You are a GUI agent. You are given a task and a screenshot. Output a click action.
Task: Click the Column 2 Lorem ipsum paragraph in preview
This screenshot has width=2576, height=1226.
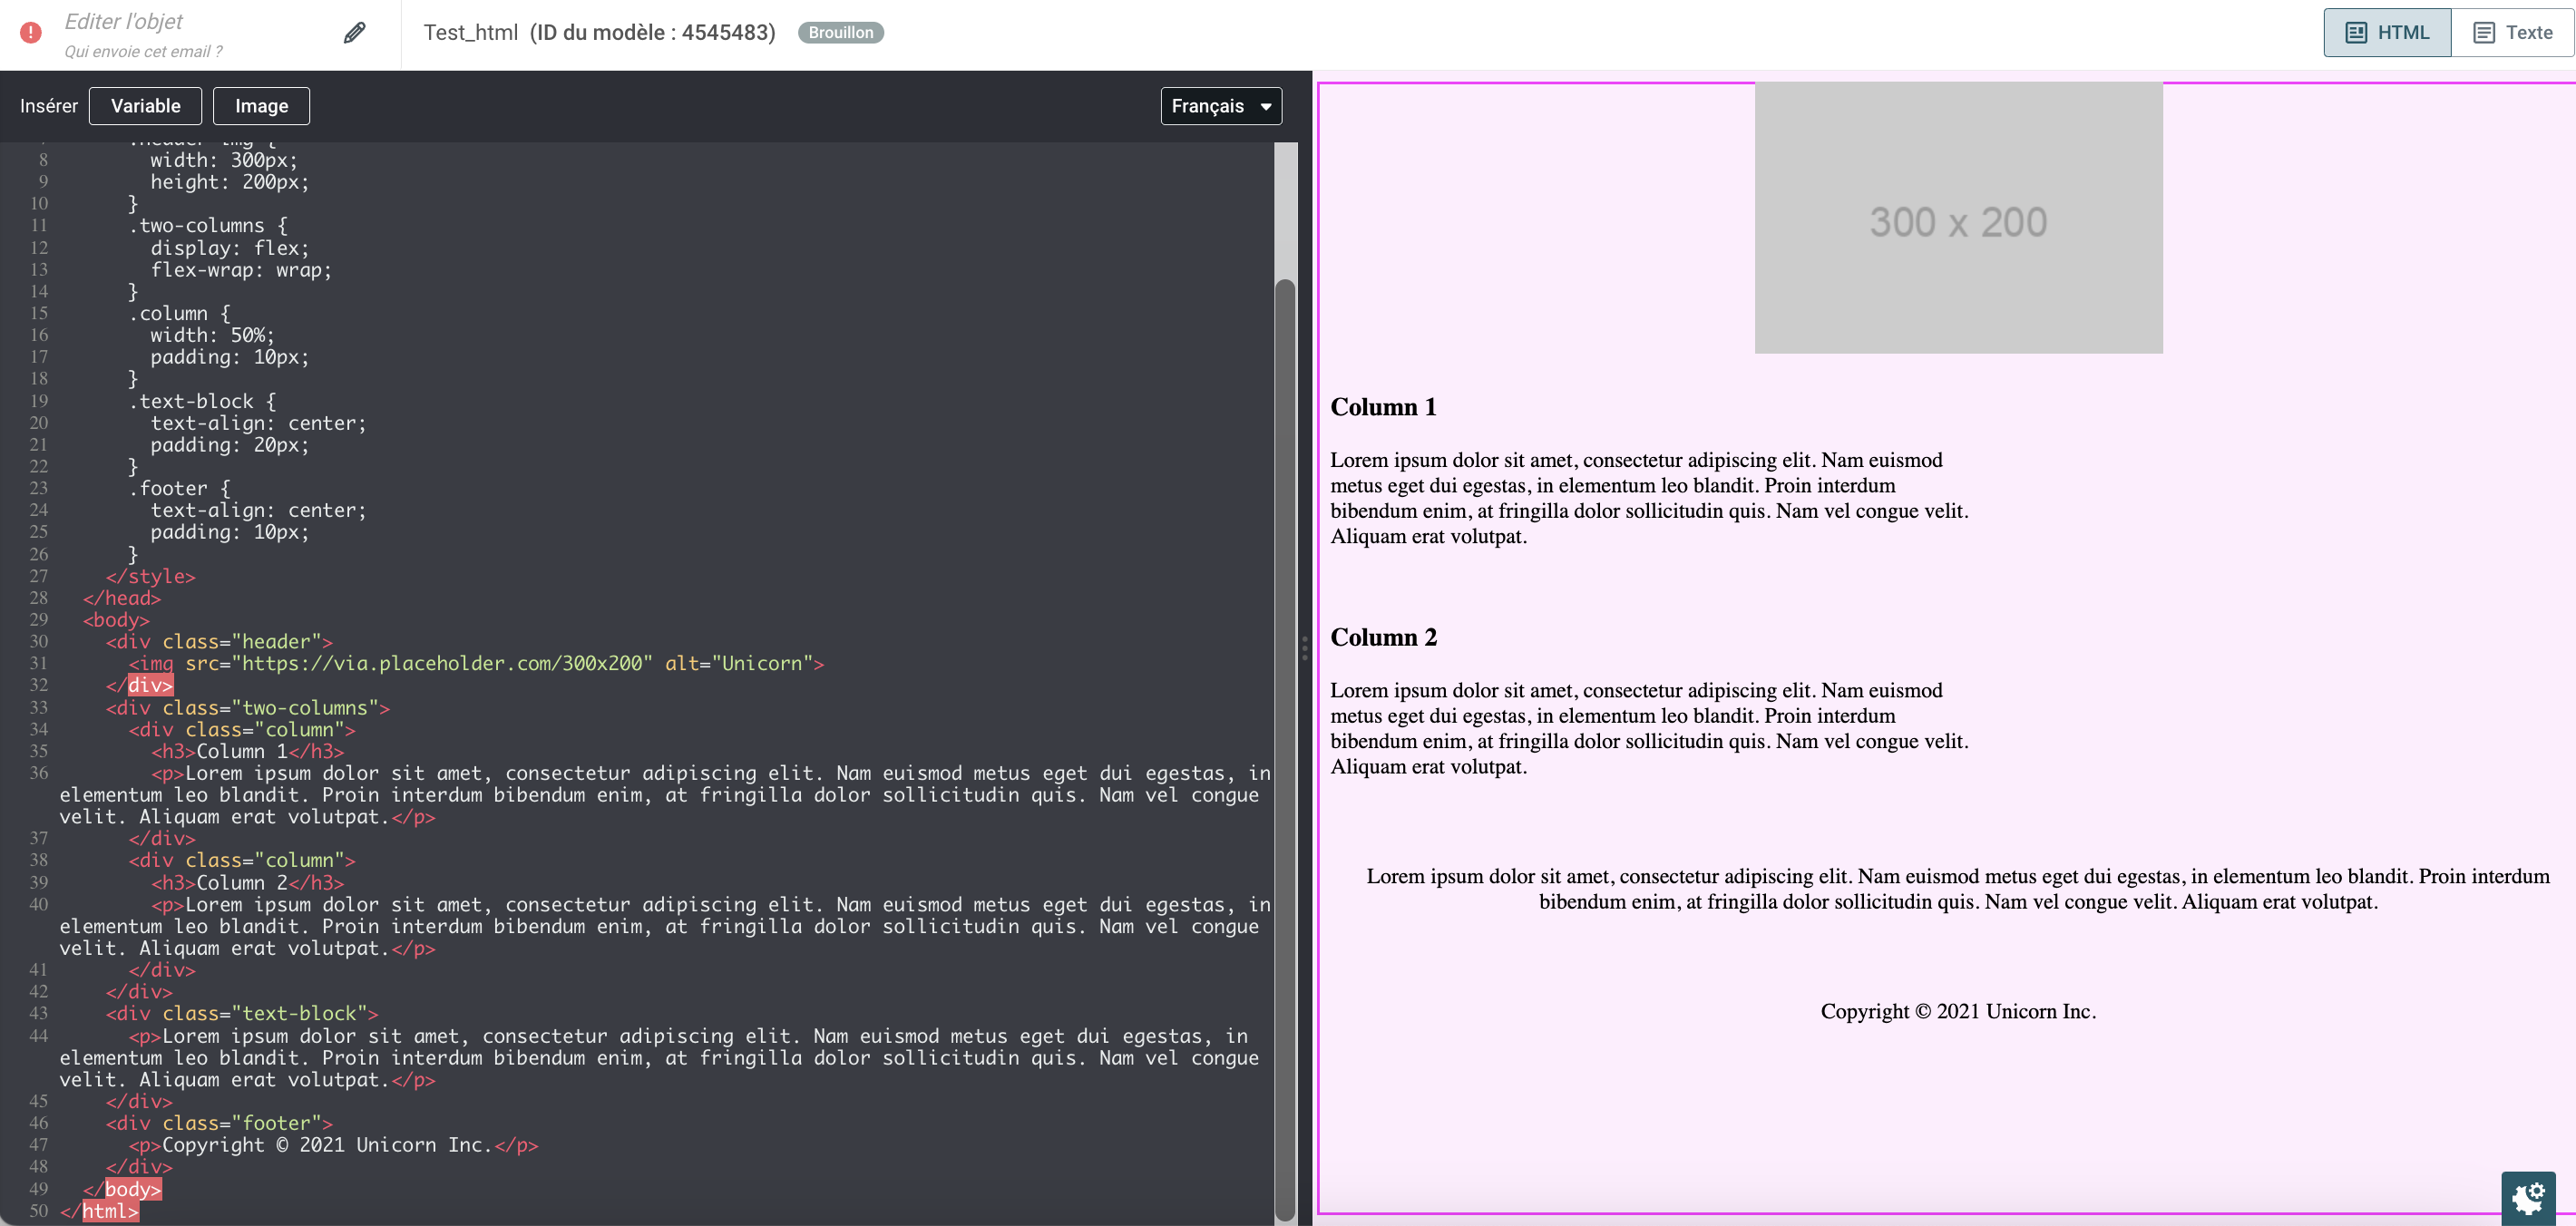(x=1649, y=728)
